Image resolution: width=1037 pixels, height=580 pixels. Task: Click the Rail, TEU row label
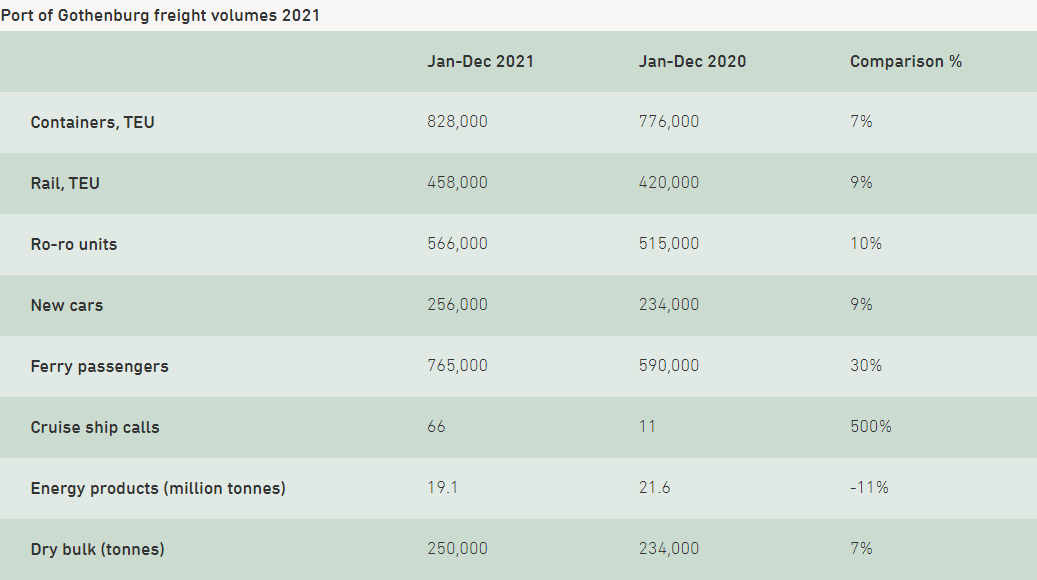tap(65, 183)
